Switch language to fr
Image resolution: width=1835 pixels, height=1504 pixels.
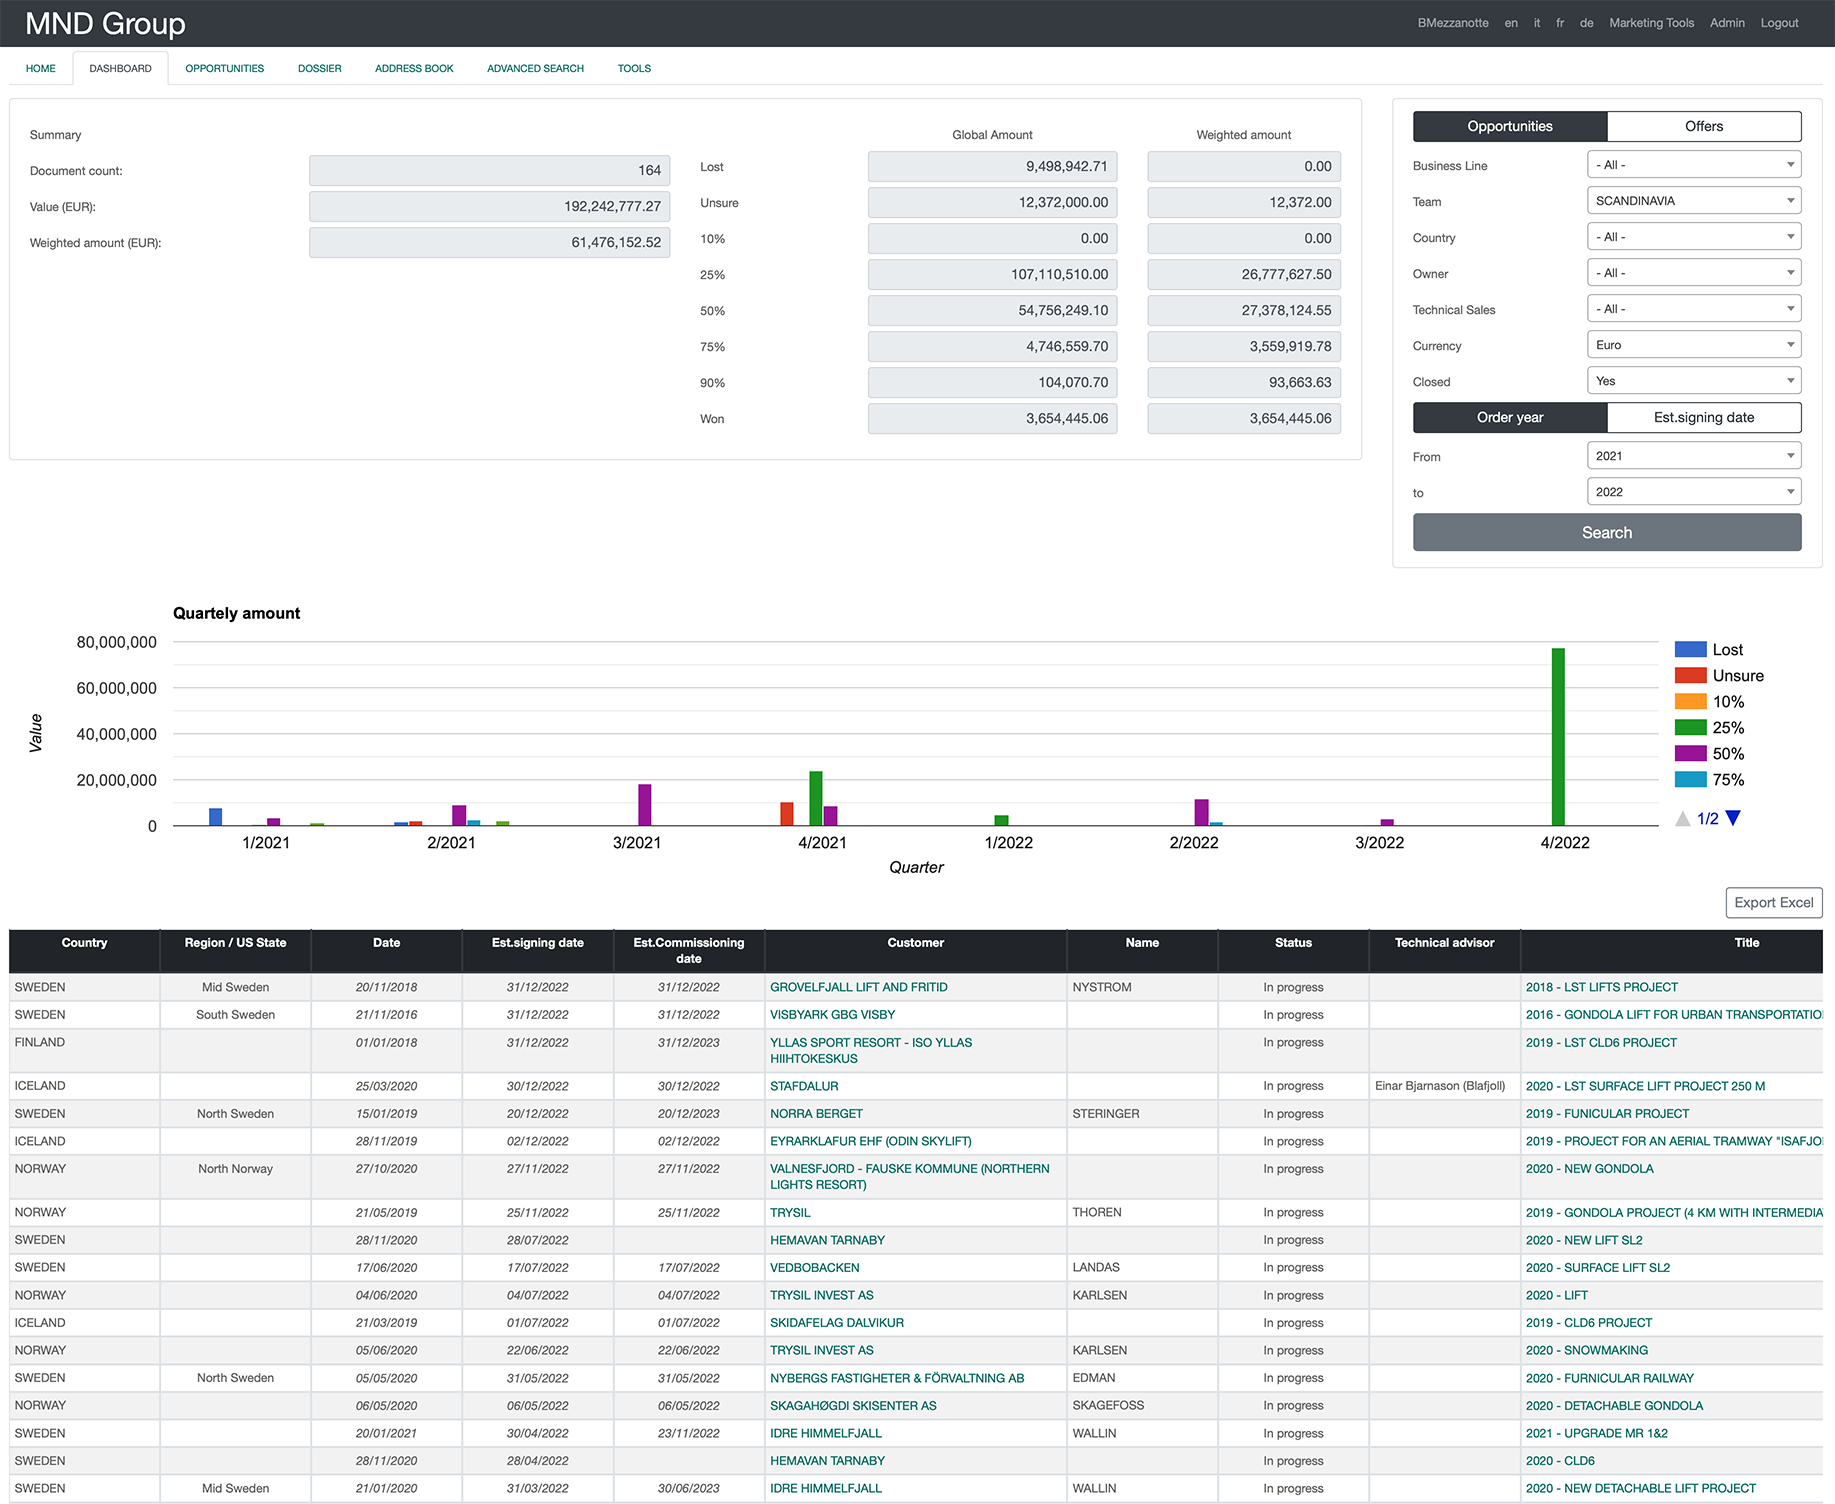[x=1560, y=23]
